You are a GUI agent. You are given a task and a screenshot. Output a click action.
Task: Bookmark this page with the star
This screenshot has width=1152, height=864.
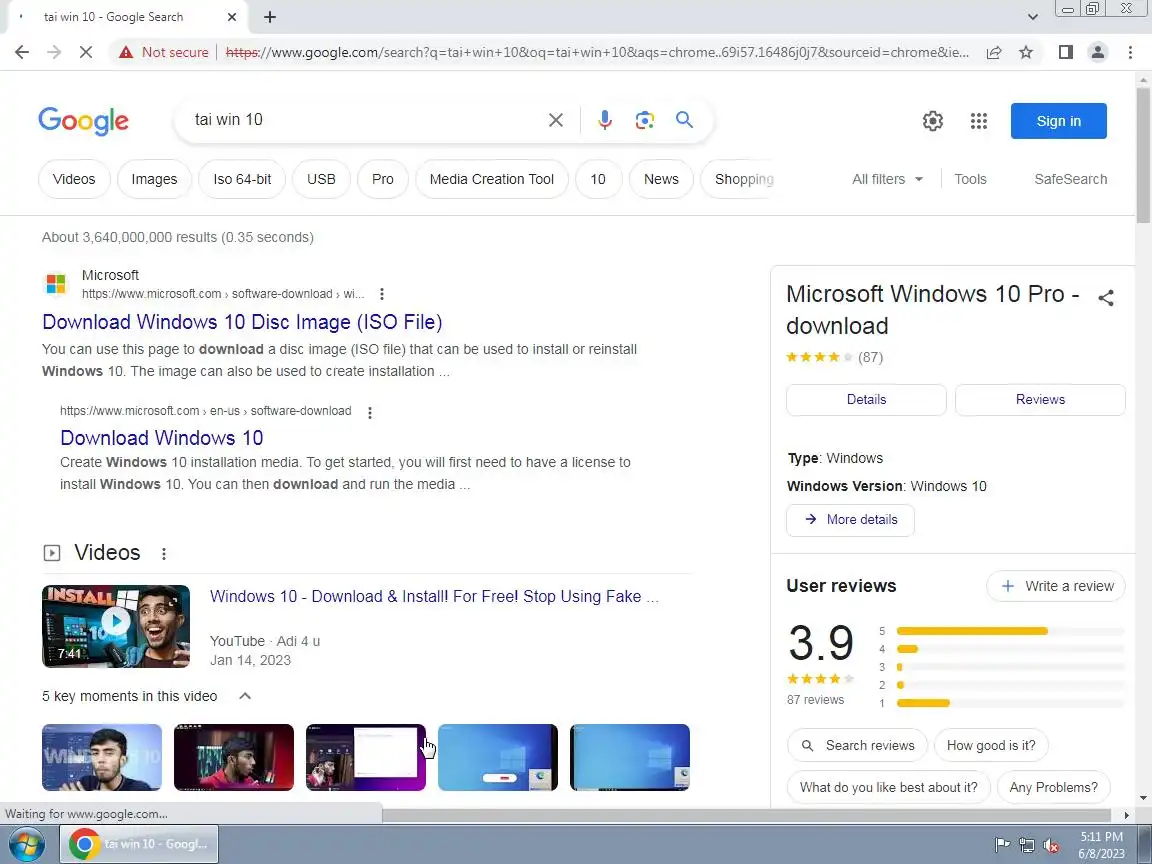(1026, 52)
